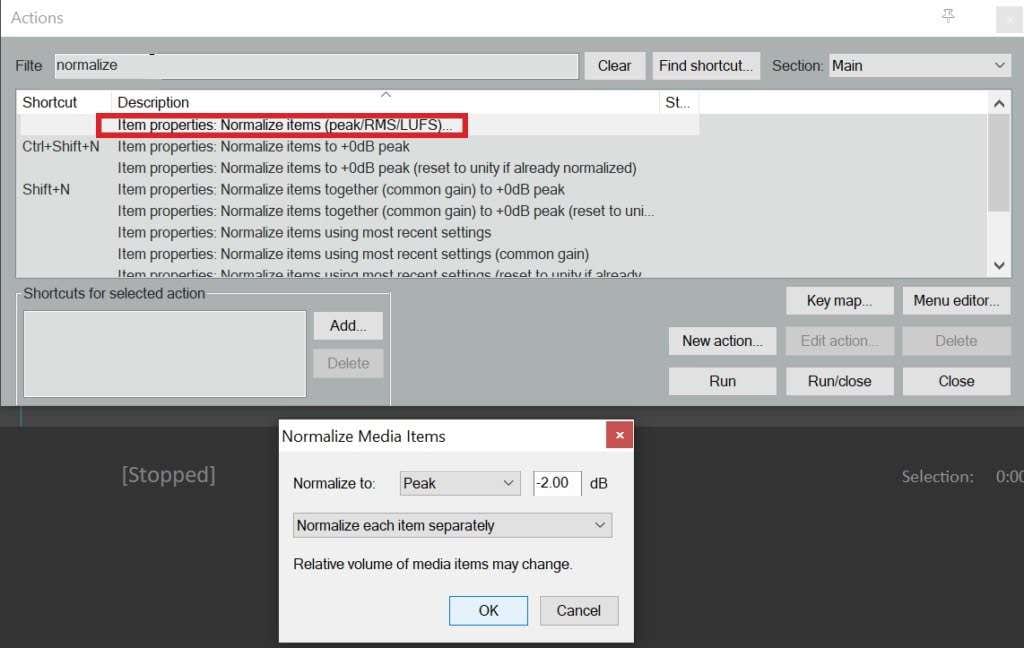Create a New action
Image resolution: width=1024 pixels, height=648 pixels.
(x=722, y=341)
